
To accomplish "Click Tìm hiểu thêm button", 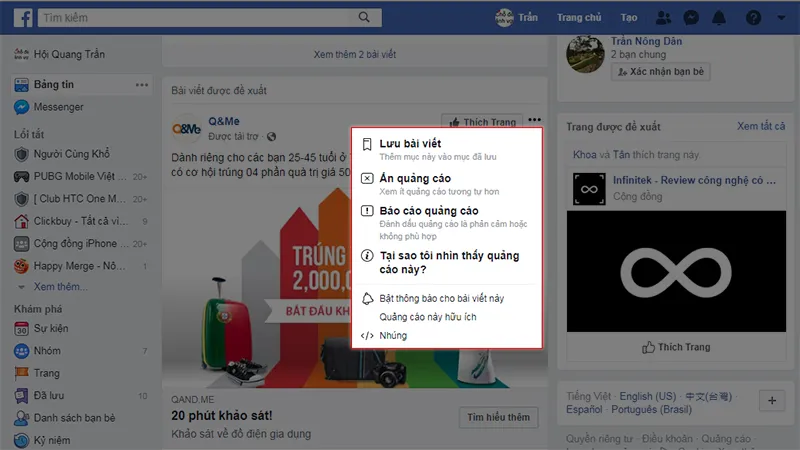I will click(498, 417).
